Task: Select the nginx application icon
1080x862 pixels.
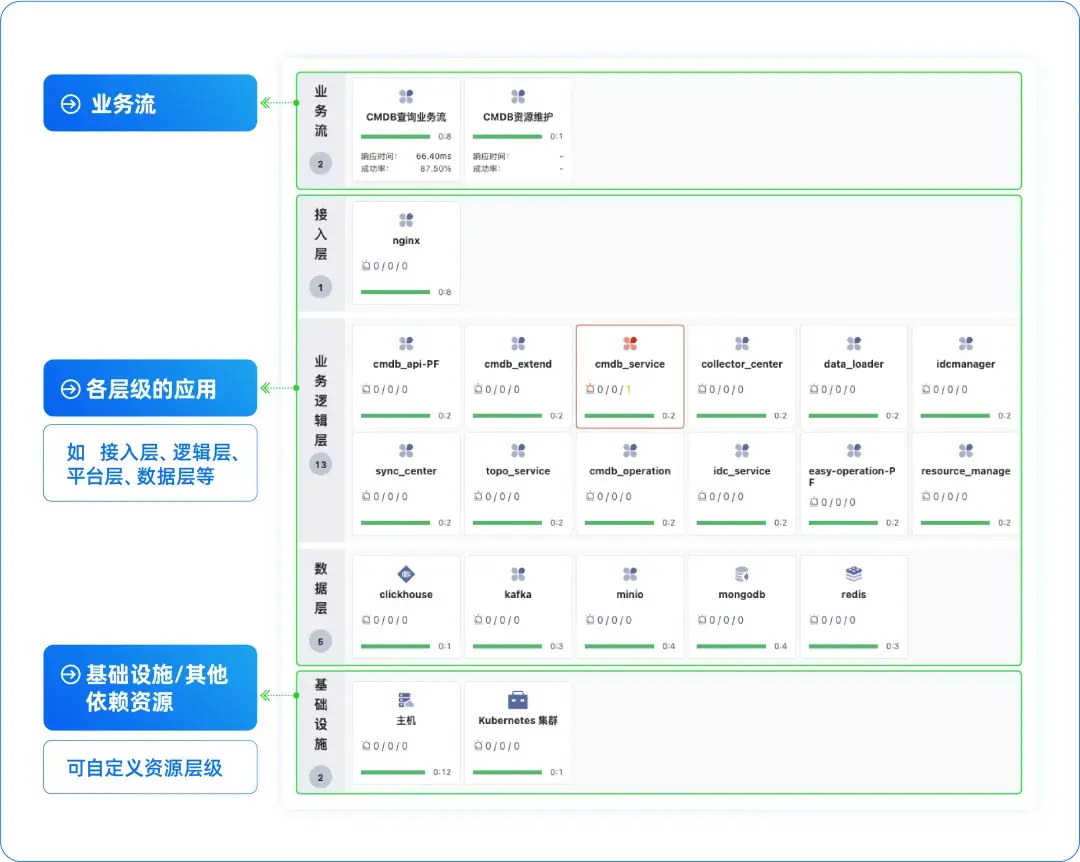Action: (405, 219)
